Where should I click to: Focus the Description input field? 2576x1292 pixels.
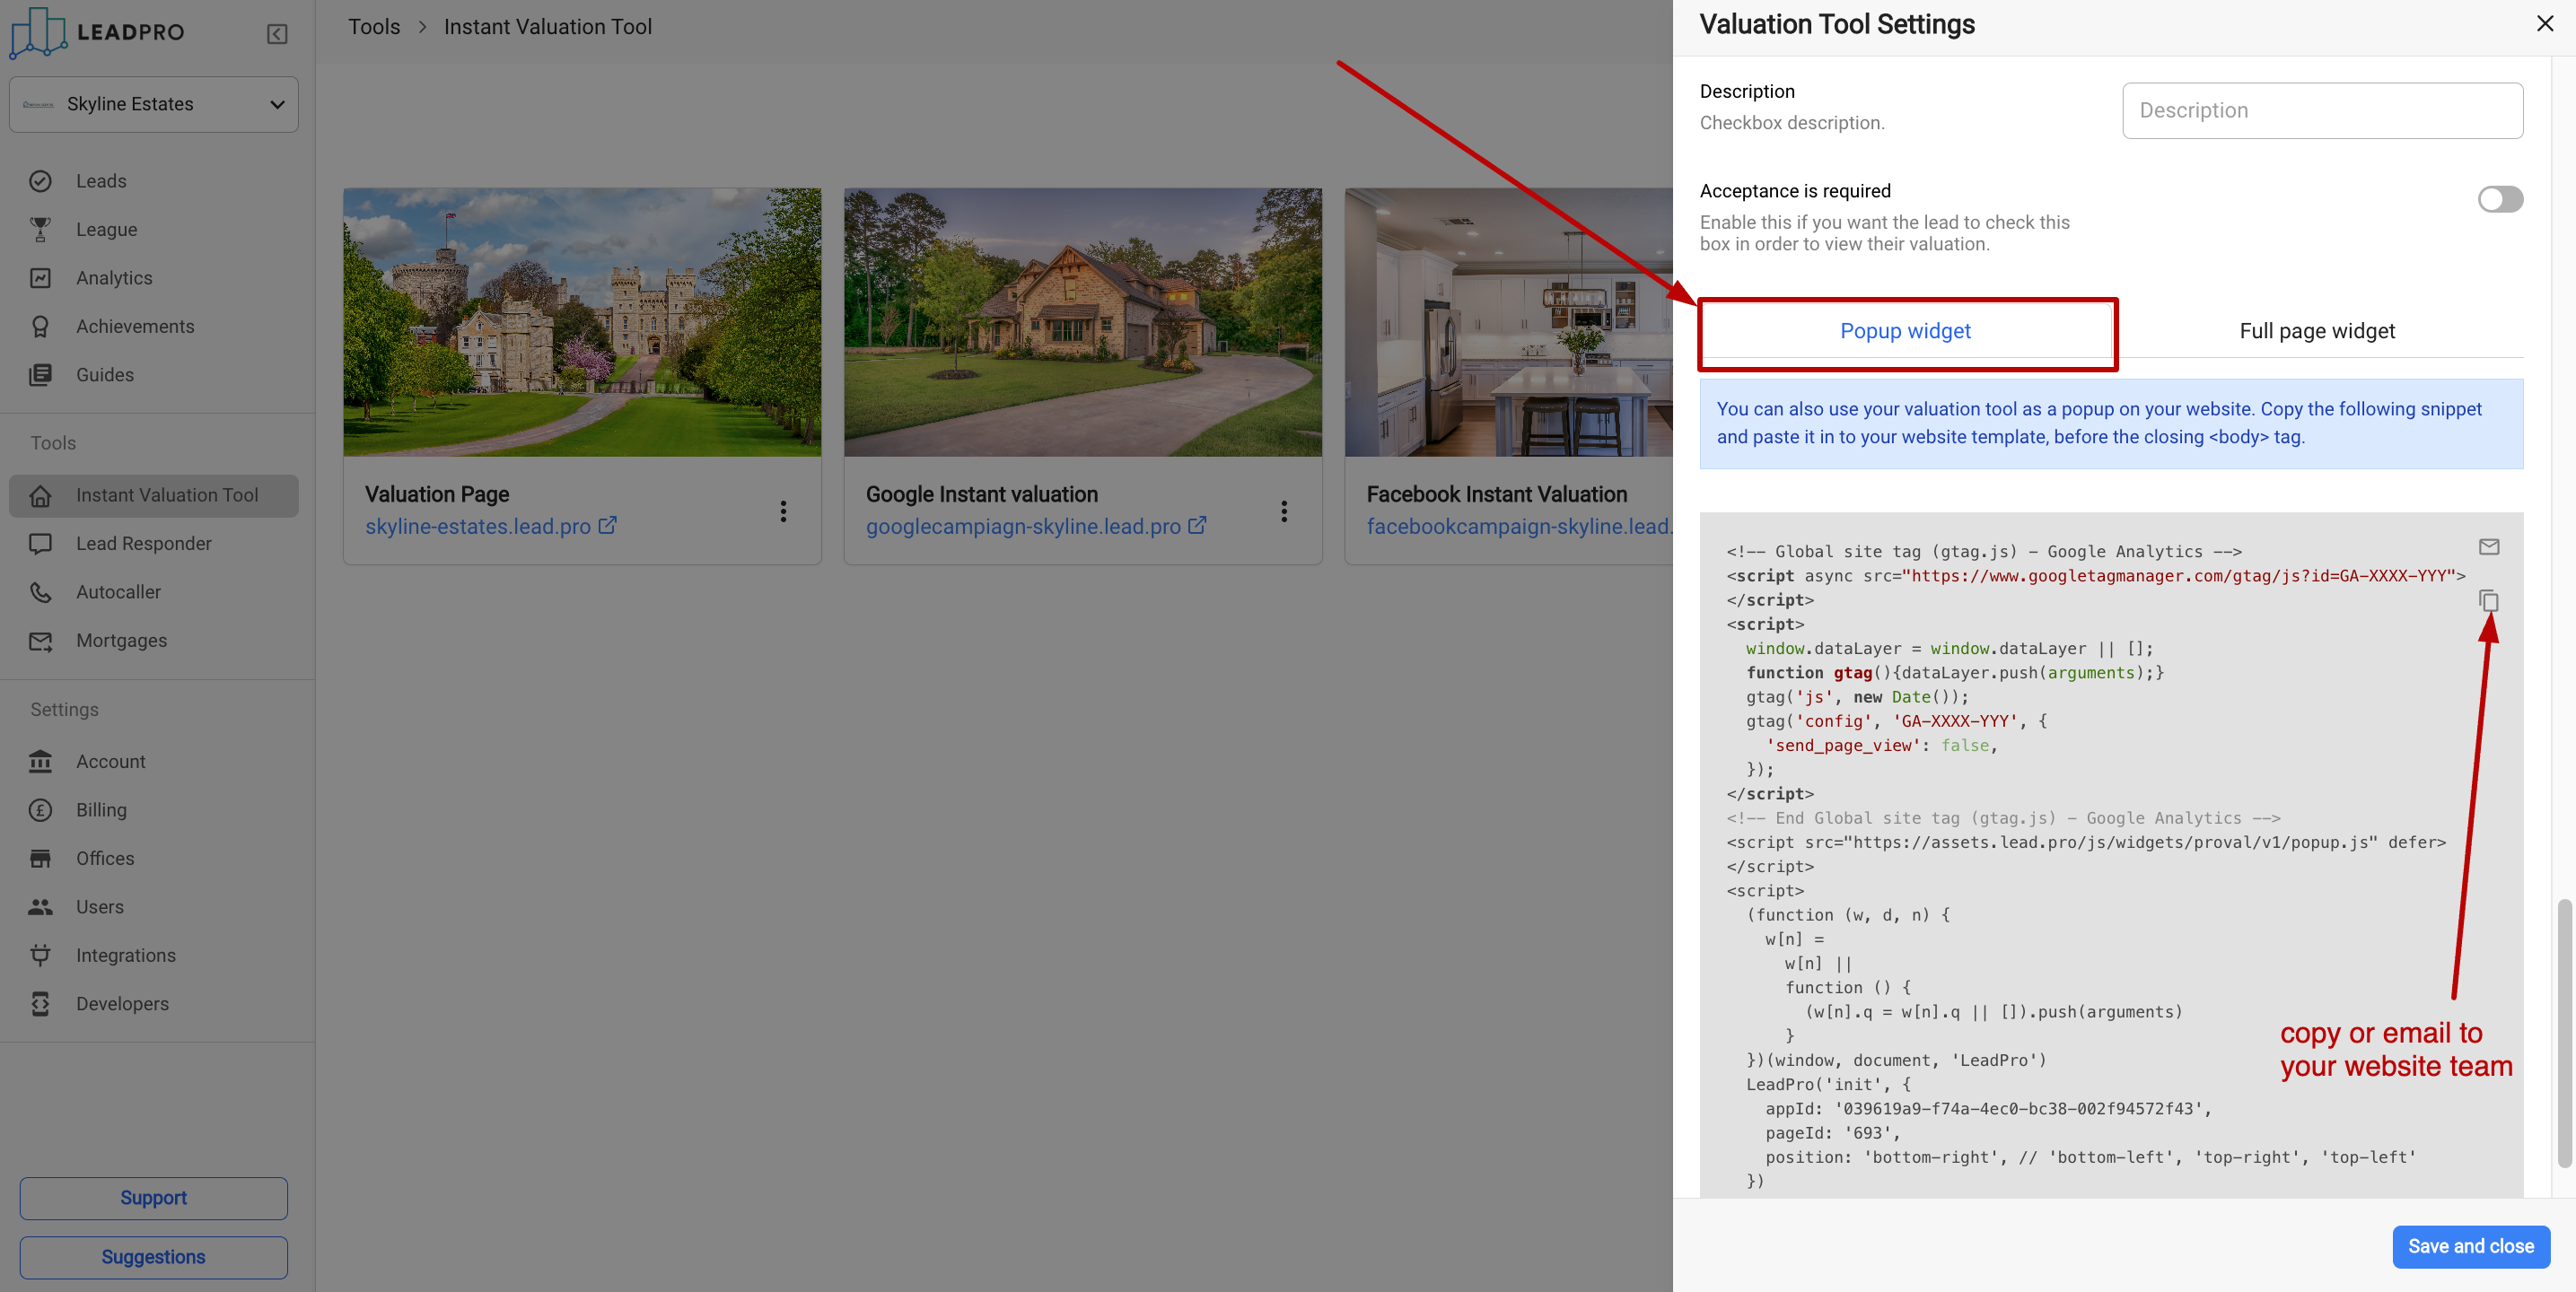coord(2321,111)
